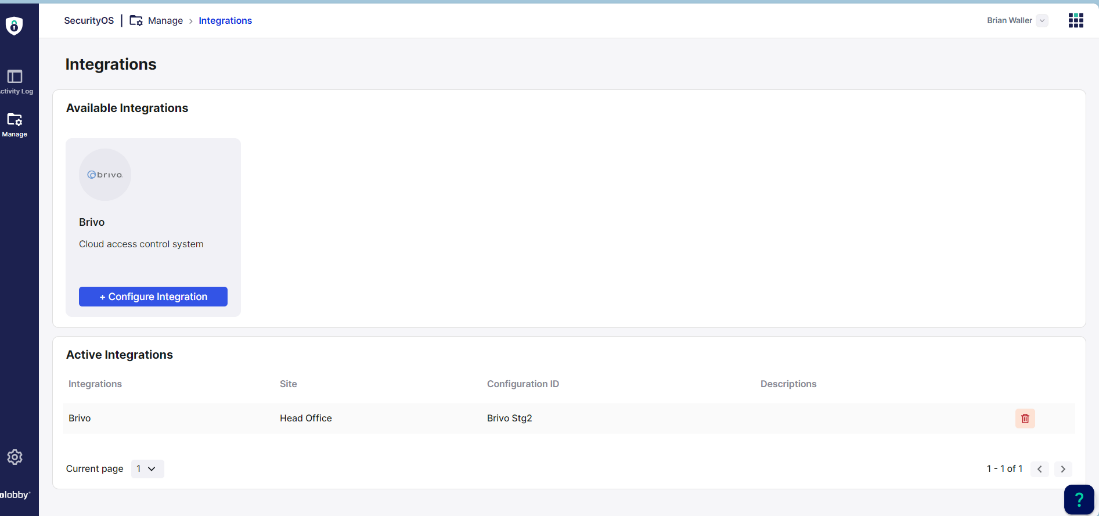Open the Manage sidebar item
Screen dimensions: 1099x516
(x=15, y=125)
